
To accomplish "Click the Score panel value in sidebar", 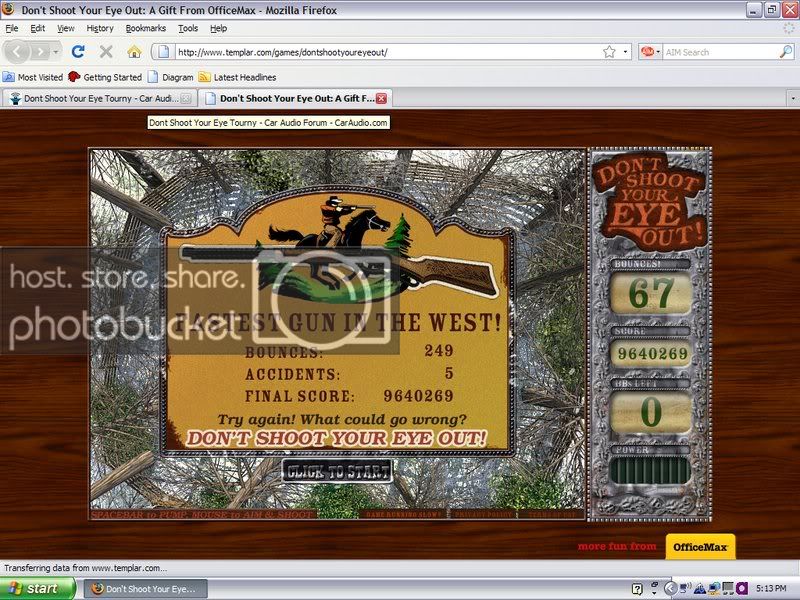I will pos(652,354).
